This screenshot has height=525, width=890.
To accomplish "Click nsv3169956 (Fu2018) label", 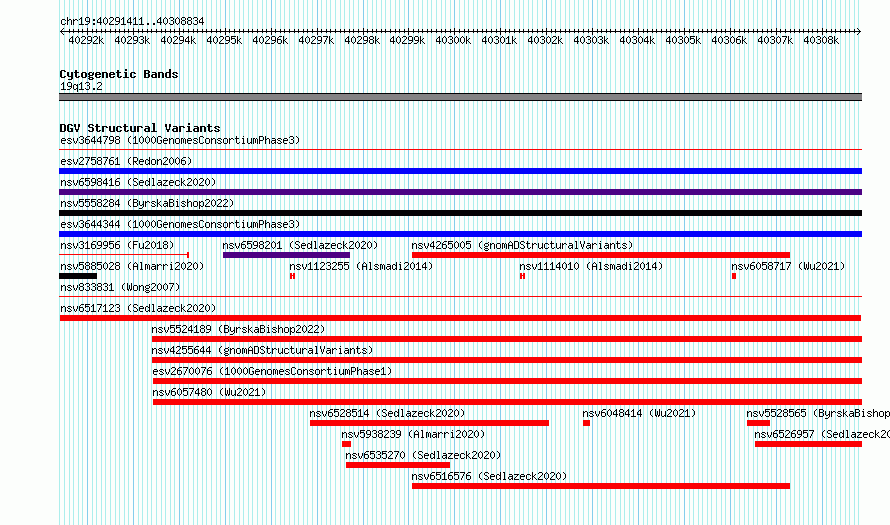I will click(117, 245).
